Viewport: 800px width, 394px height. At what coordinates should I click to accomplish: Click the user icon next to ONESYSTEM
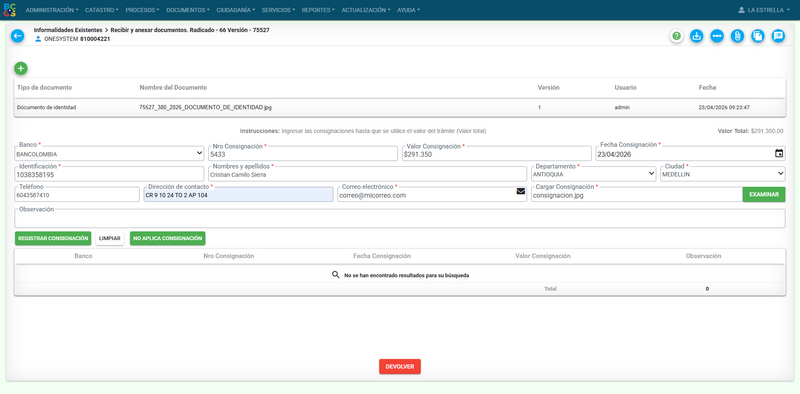[x=38, y=39]
